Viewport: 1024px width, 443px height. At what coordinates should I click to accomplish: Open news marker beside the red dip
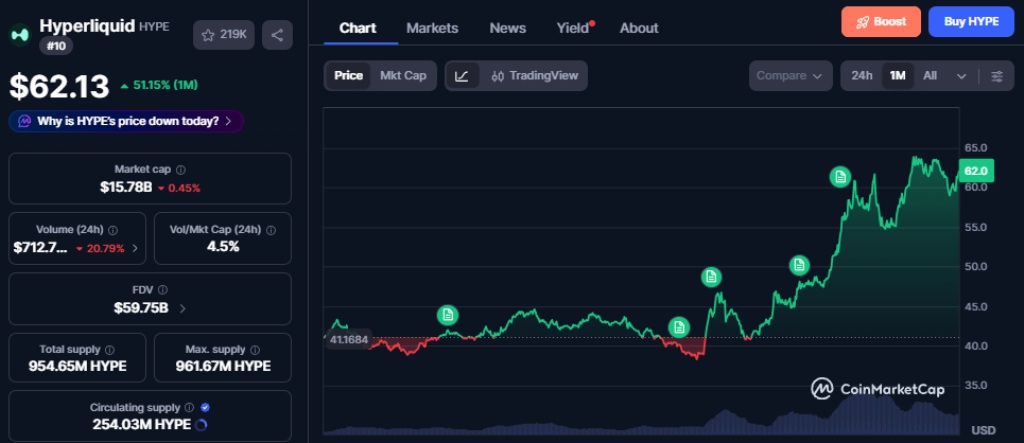click(679, 327)
